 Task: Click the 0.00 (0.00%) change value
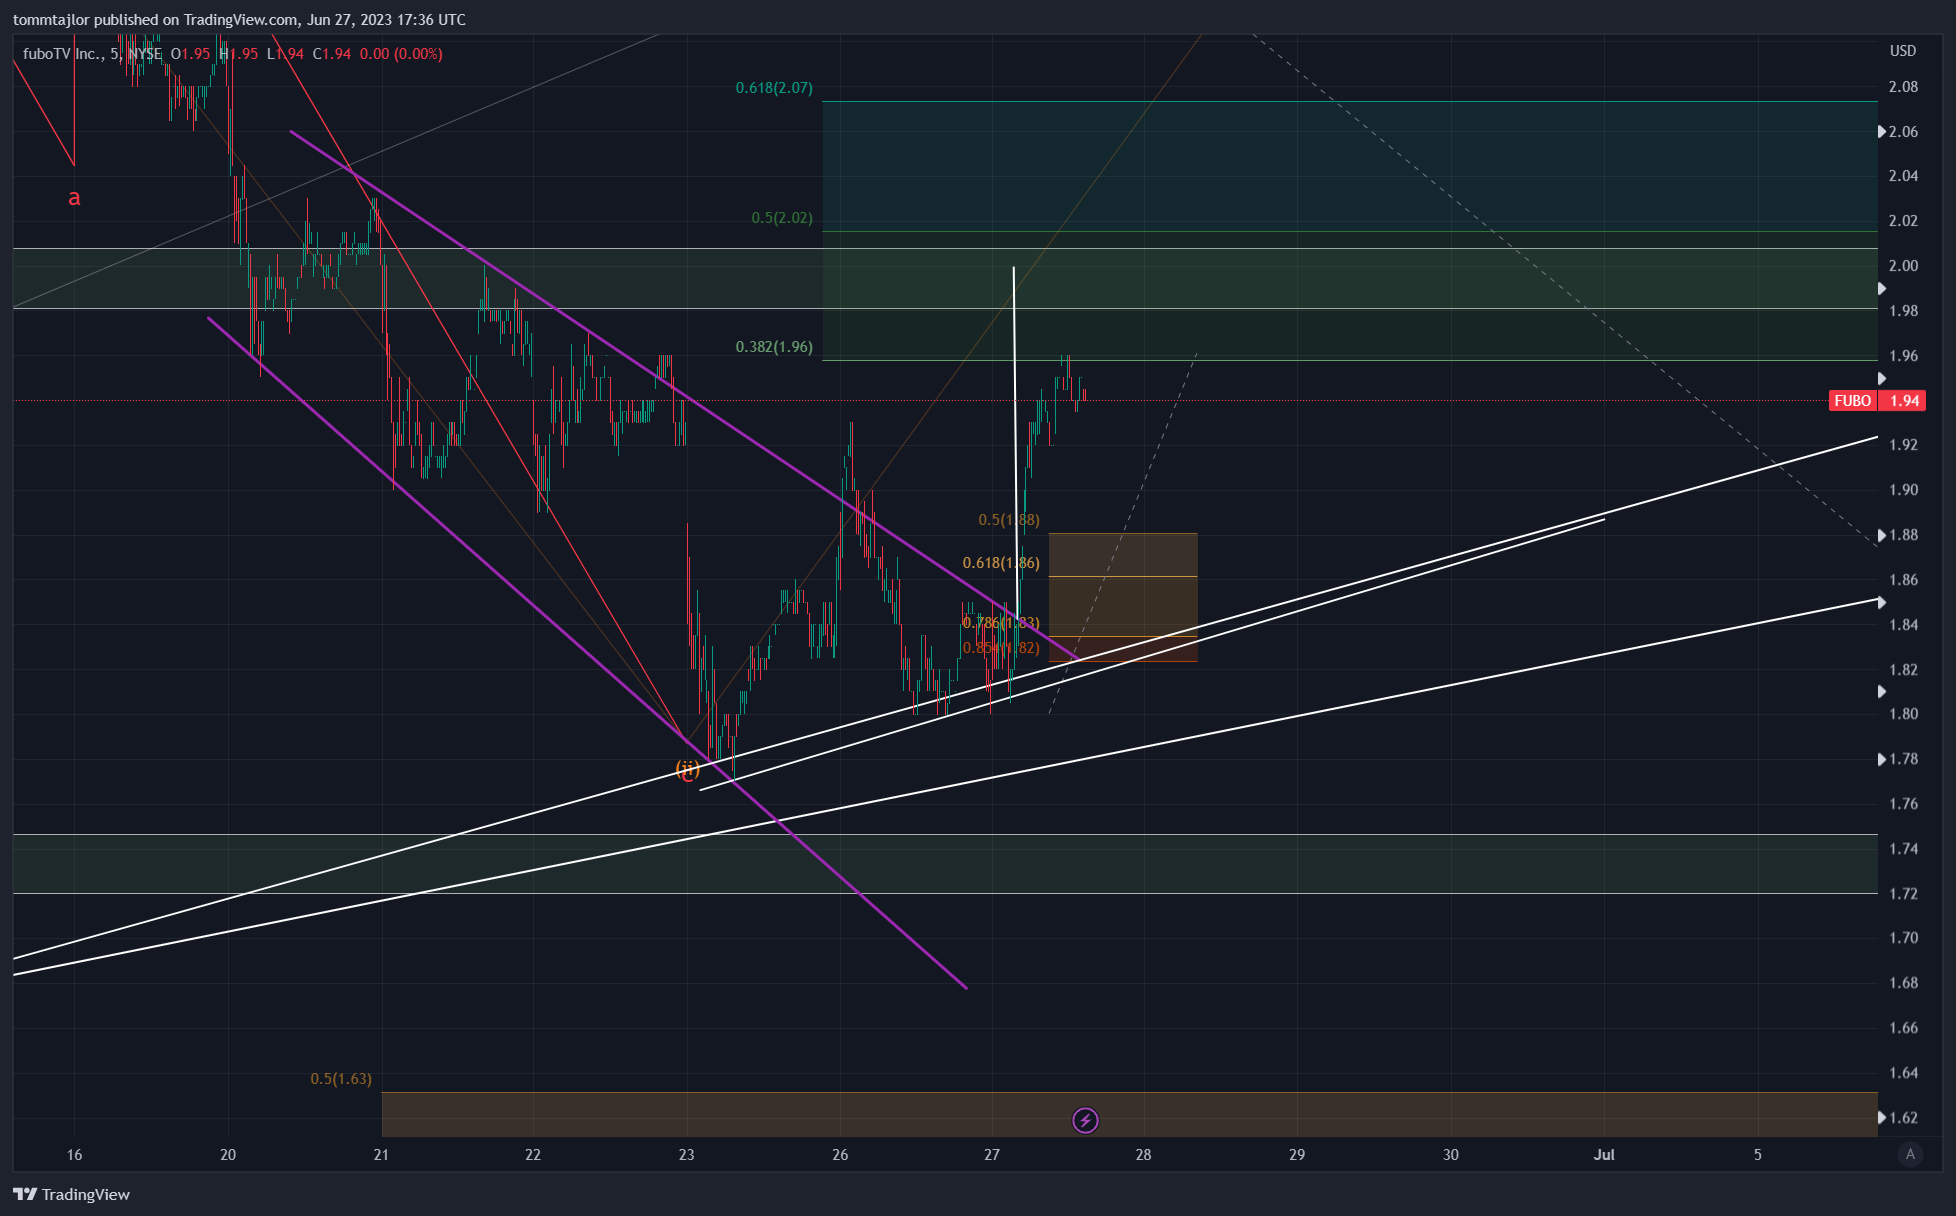point(401,54)
